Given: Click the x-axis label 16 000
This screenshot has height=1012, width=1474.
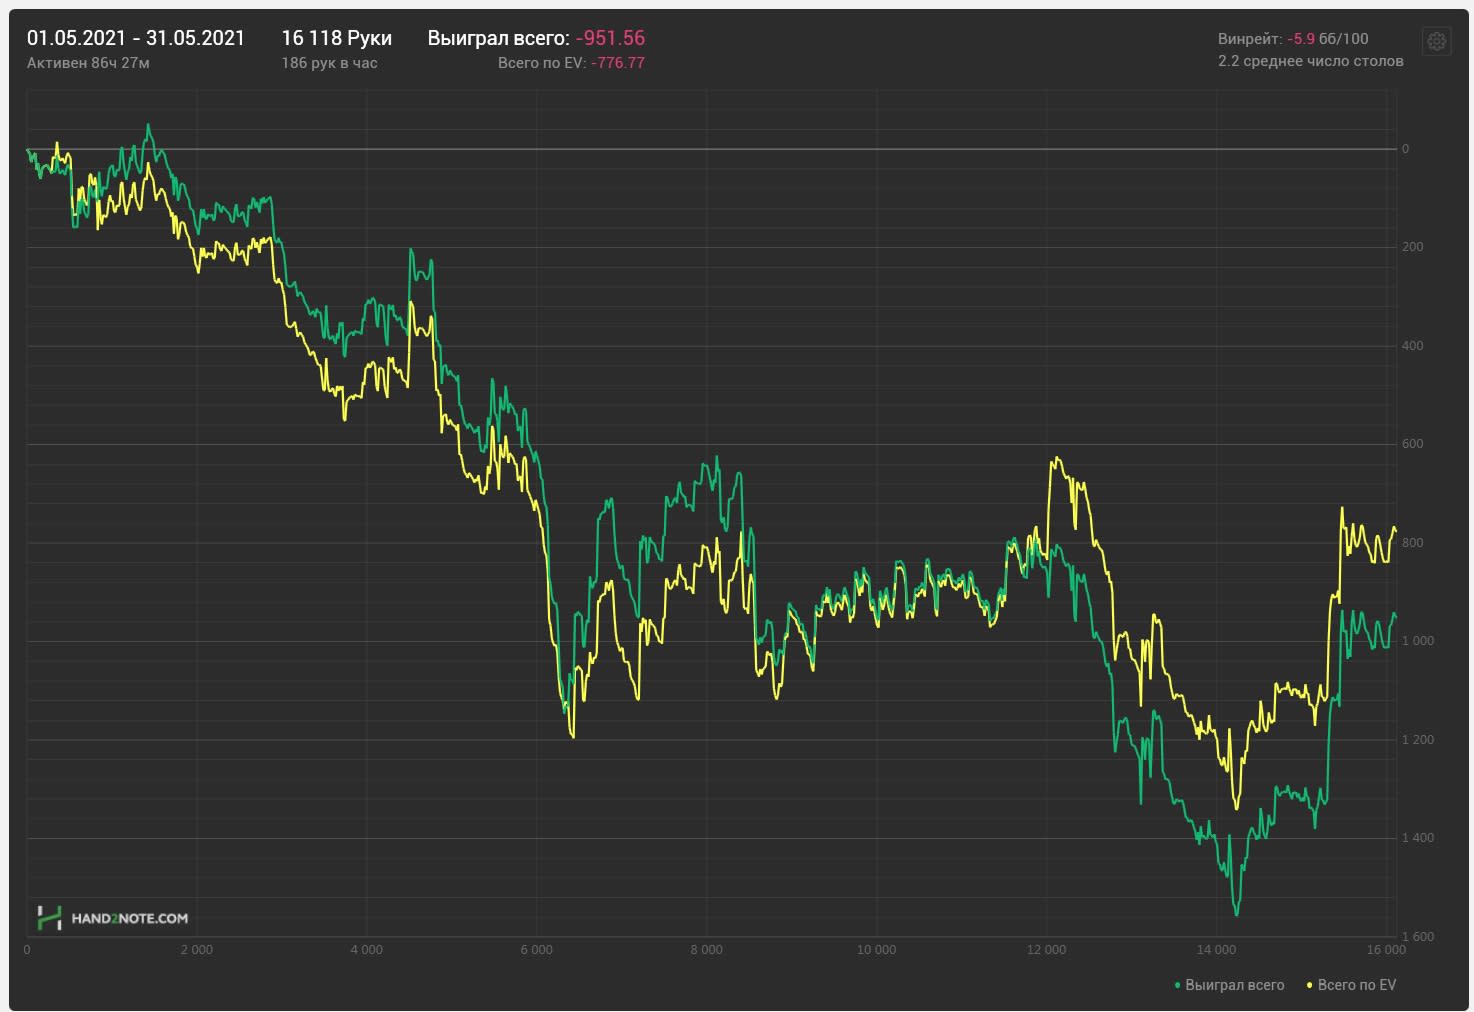Looking at the screenshot, I should coord(1386,950).
